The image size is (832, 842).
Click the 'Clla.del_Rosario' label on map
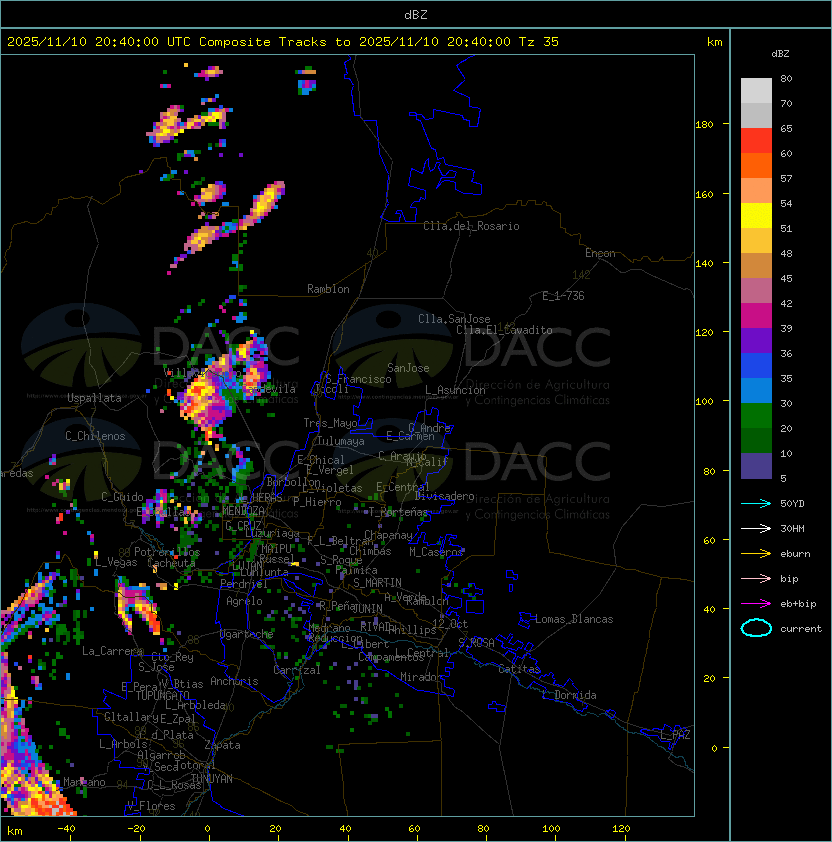click(471, 226)
